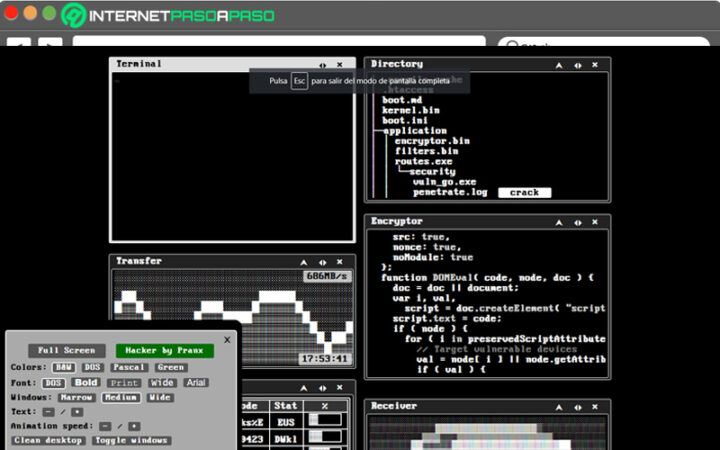Viewport: 720px width, 450px height.
Task: Choose the Green color scheme
Action: [171, 367]
